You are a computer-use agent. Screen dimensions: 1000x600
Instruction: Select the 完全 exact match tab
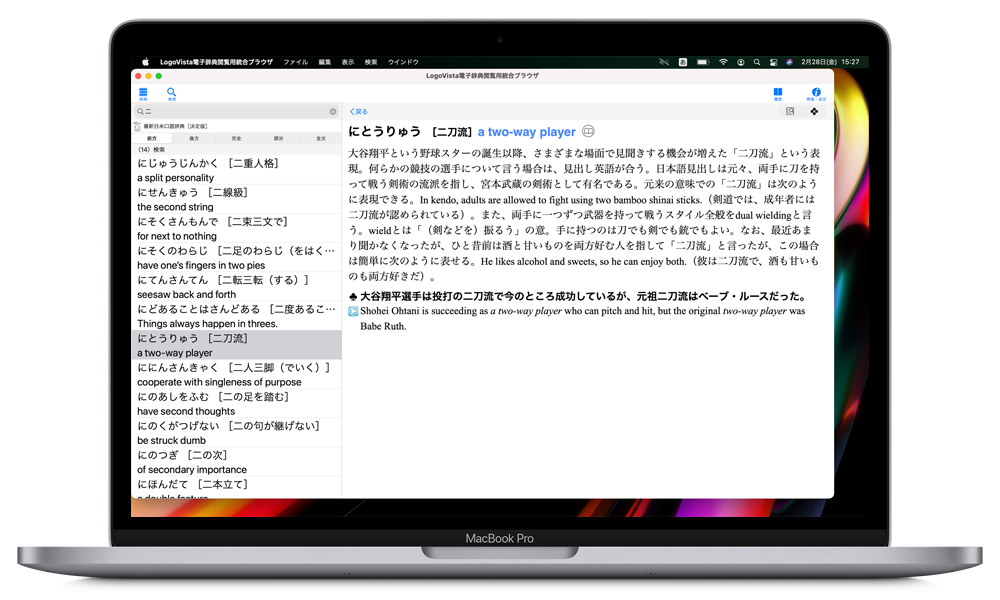(237, 138)
